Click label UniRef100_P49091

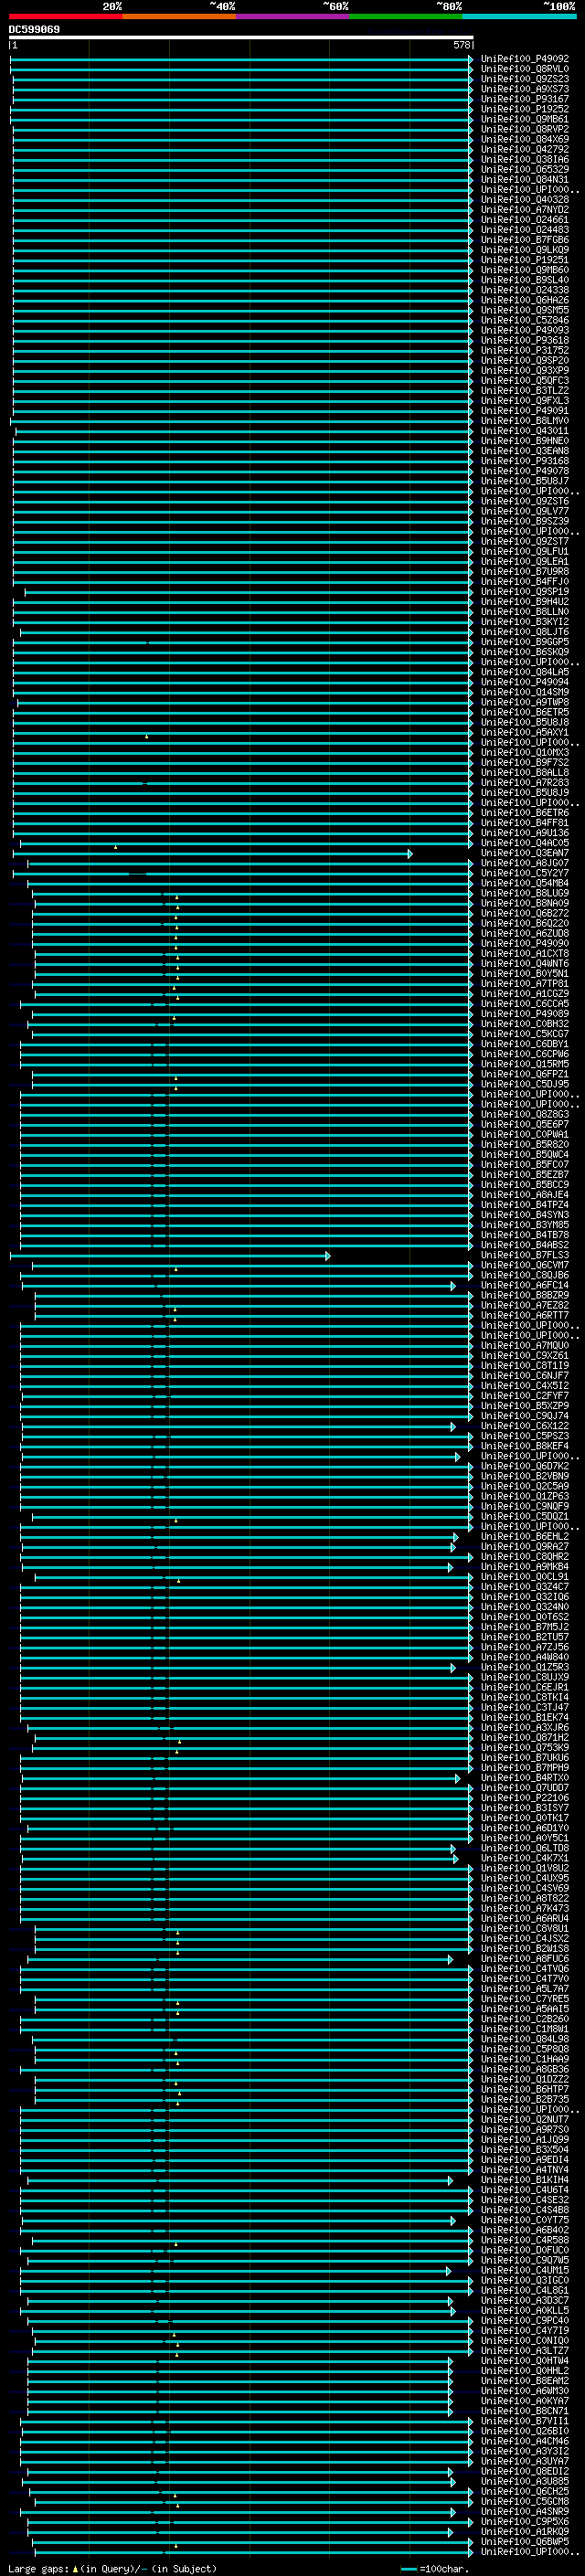(x=525, y=411)
